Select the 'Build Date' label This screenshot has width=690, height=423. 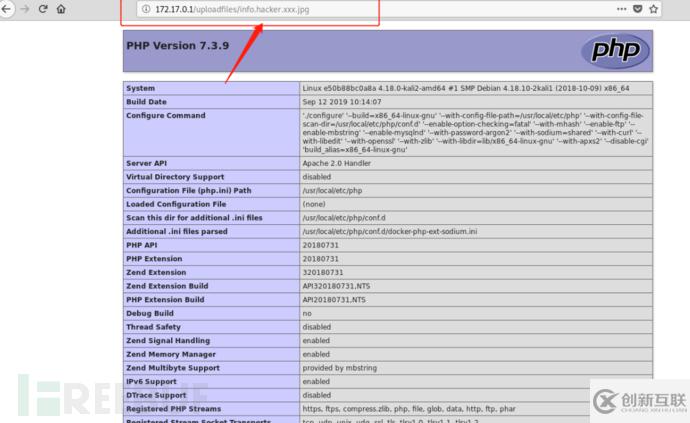point(146,102)
